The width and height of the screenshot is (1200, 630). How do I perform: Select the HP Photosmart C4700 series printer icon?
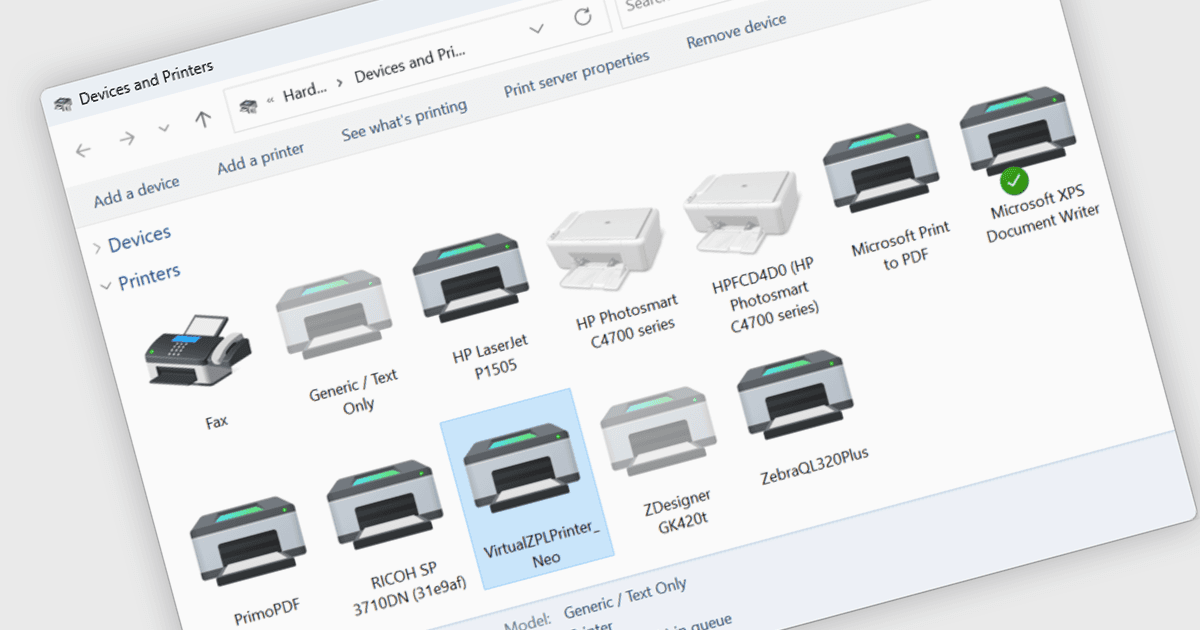606,248
